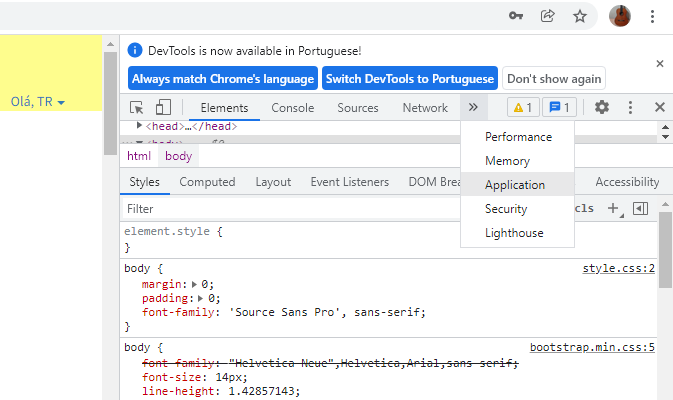The image size is (673, 400).
Task: Click the saved passwords key icon
Action: (x=515, y=16)
